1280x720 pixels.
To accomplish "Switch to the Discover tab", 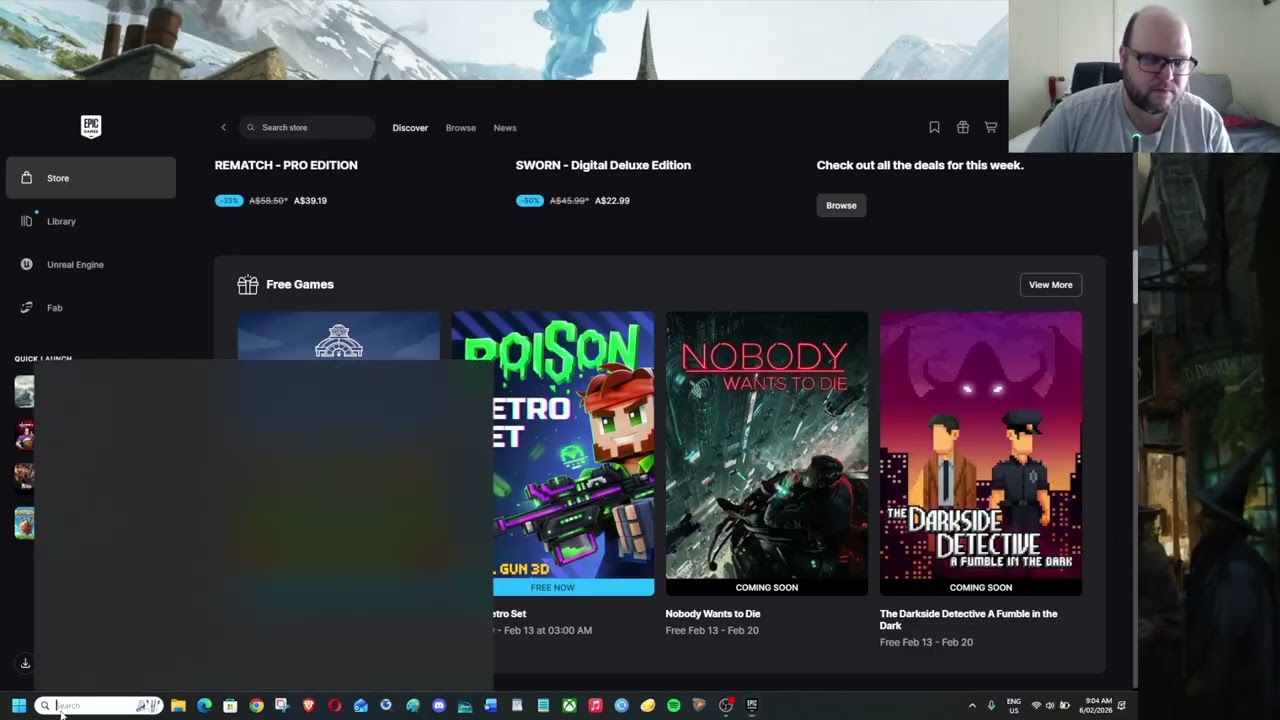I will tap(410, 128).
